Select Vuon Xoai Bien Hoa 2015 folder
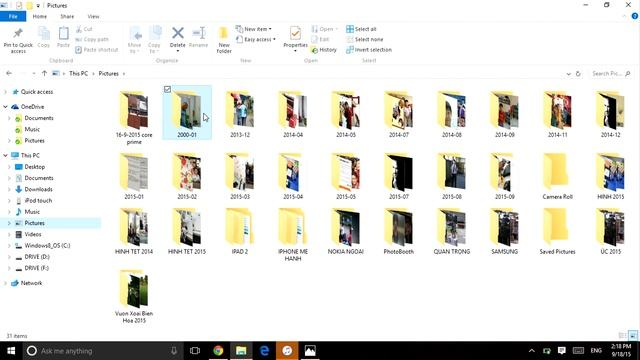The image size is (640, 360). [x=134, y=296]
